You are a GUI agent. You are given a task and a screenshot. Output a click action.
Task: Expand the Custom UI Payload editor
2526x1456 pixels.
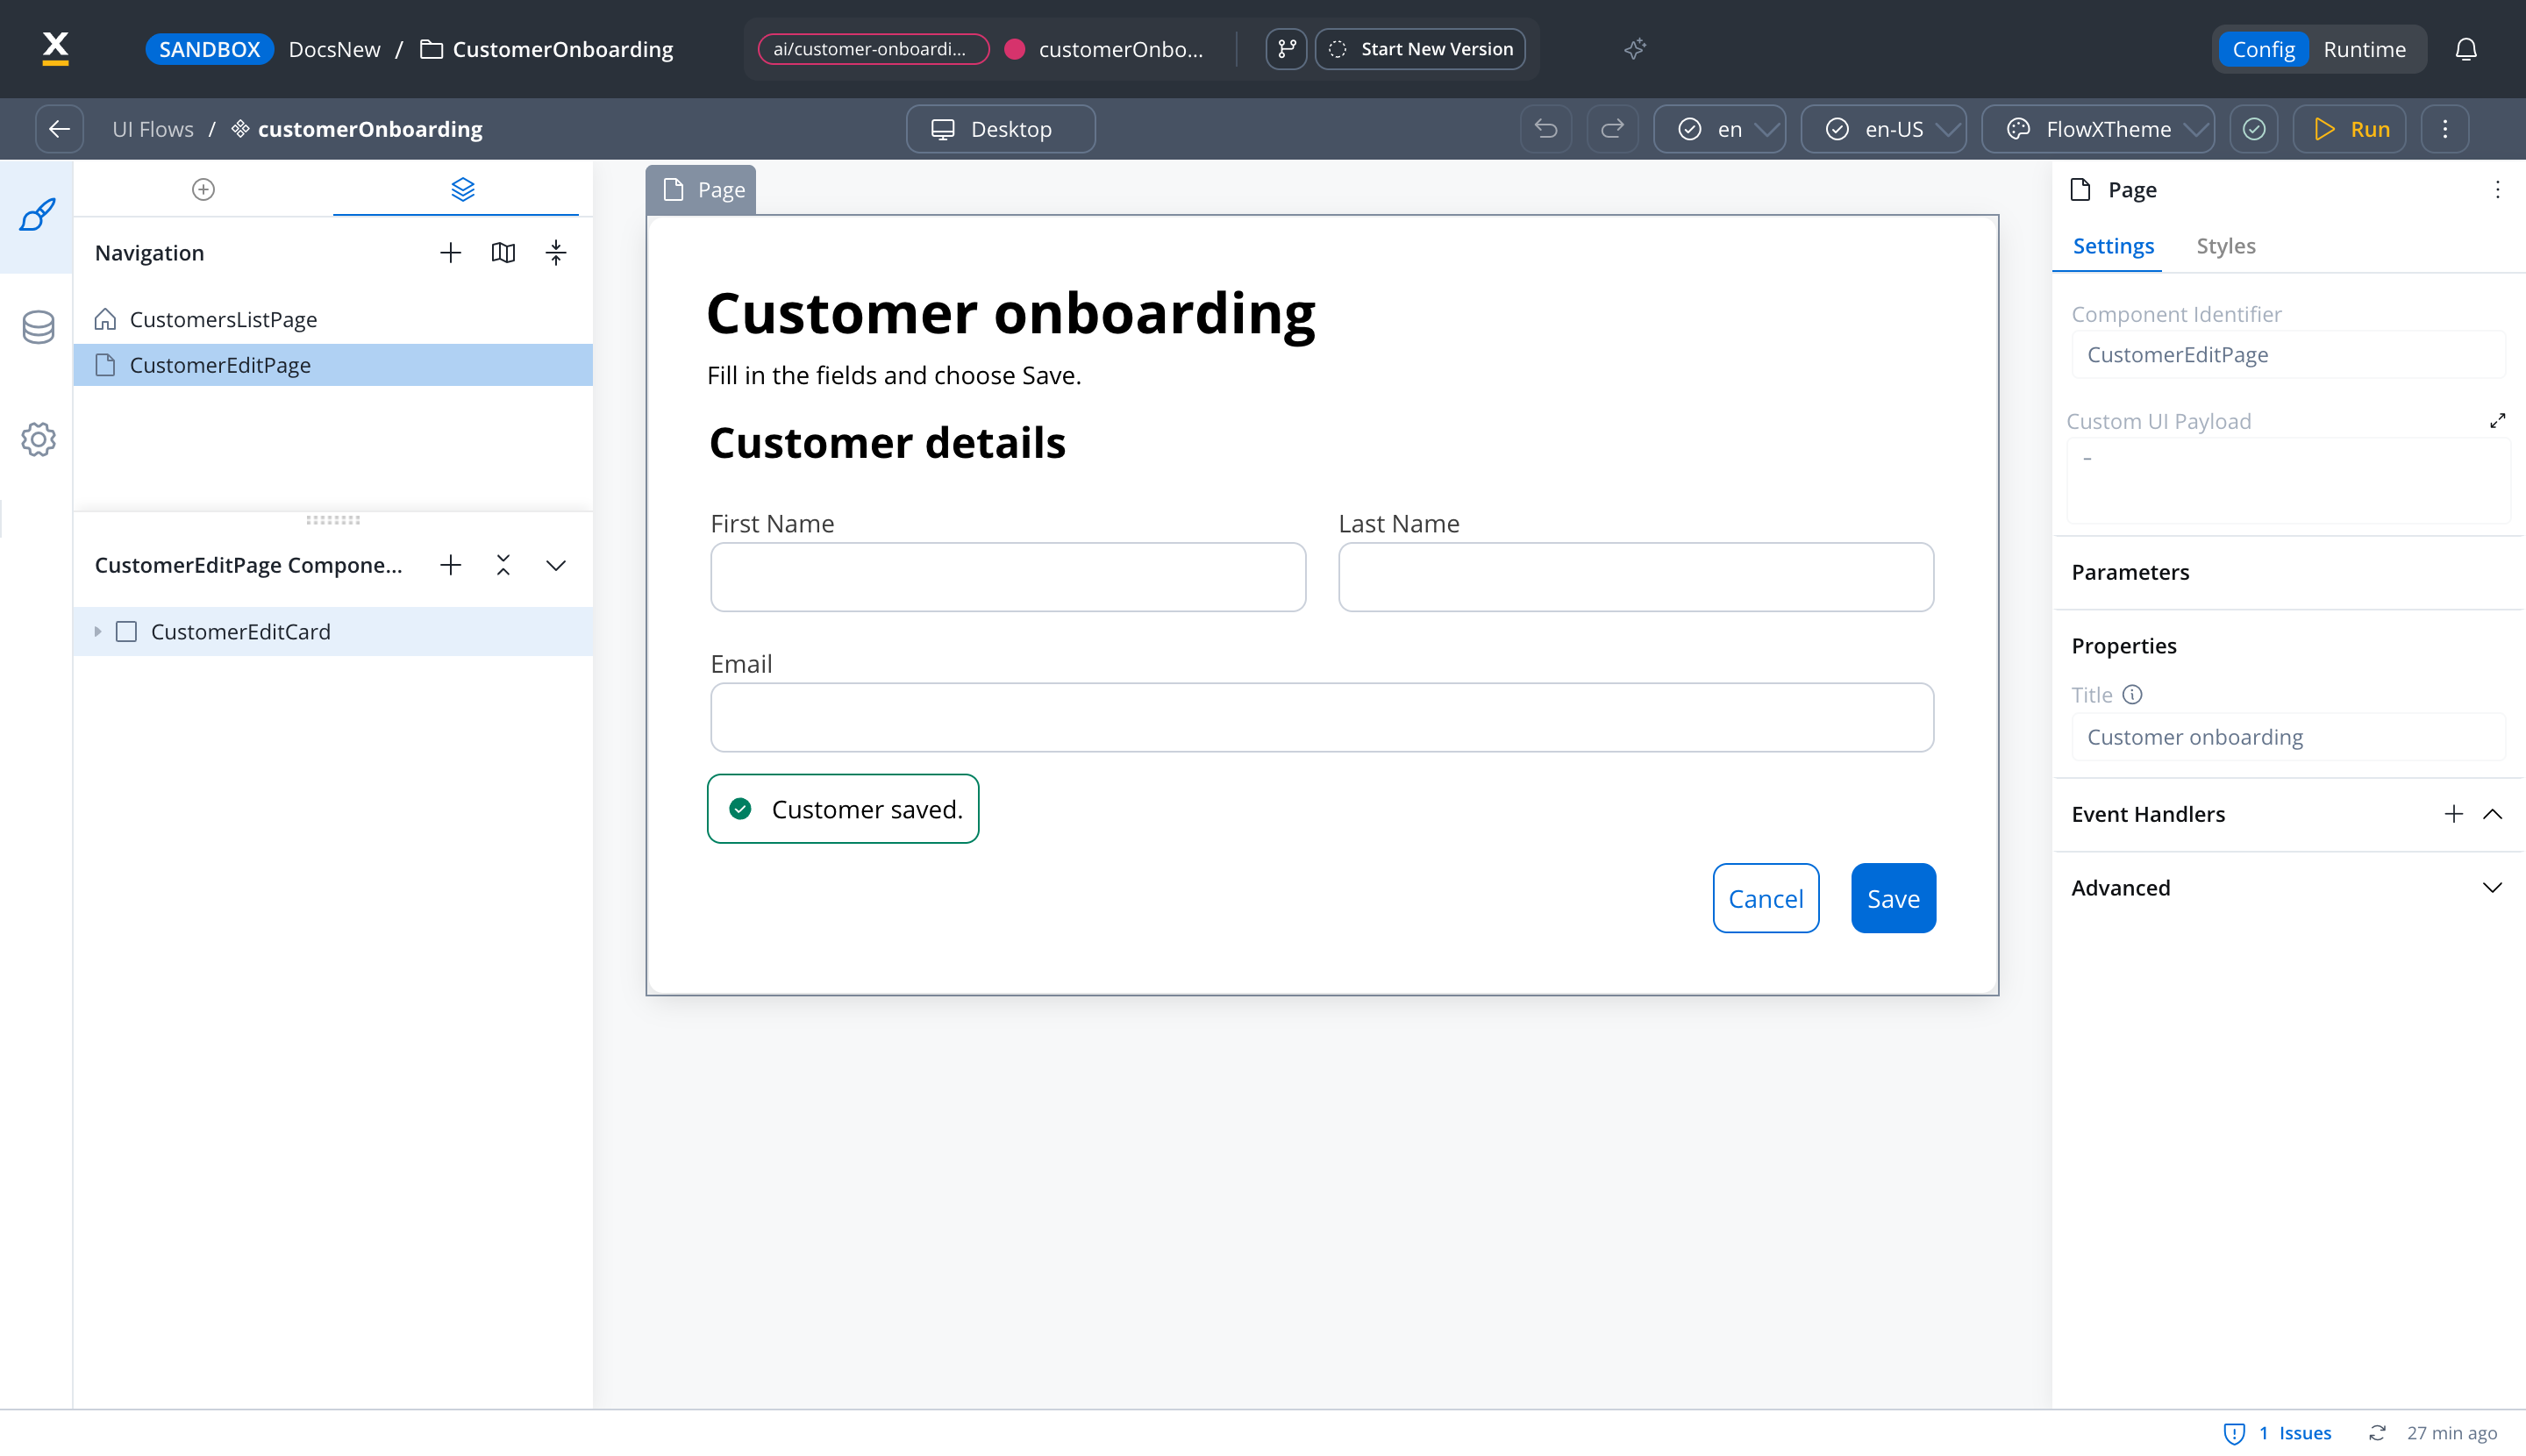(2497, 421)
